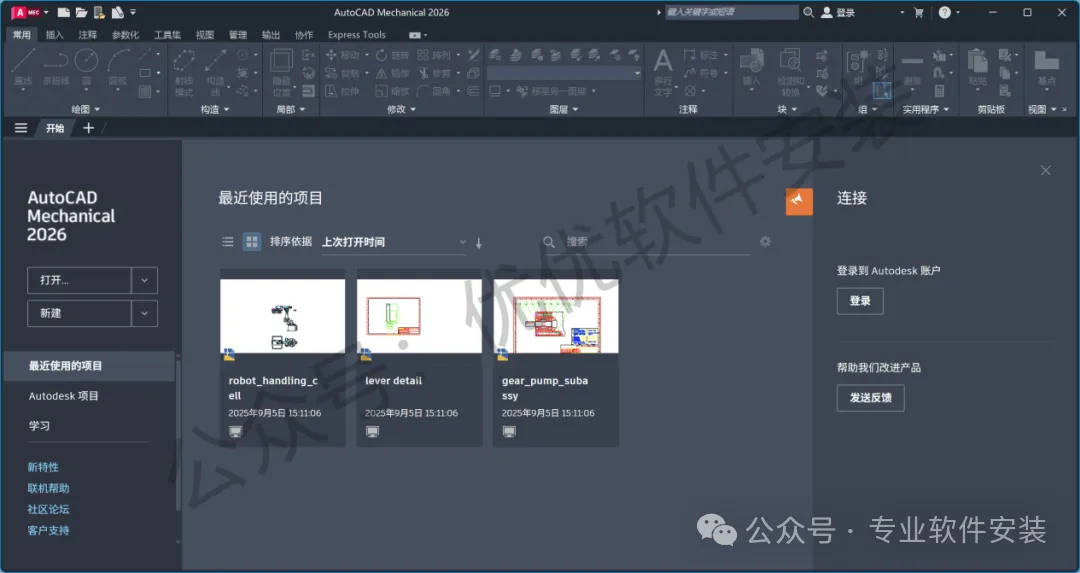This screenshot has height=573, width=1080.
Task: Click the Open folder quick access icon
Action: tap(81, 12)
